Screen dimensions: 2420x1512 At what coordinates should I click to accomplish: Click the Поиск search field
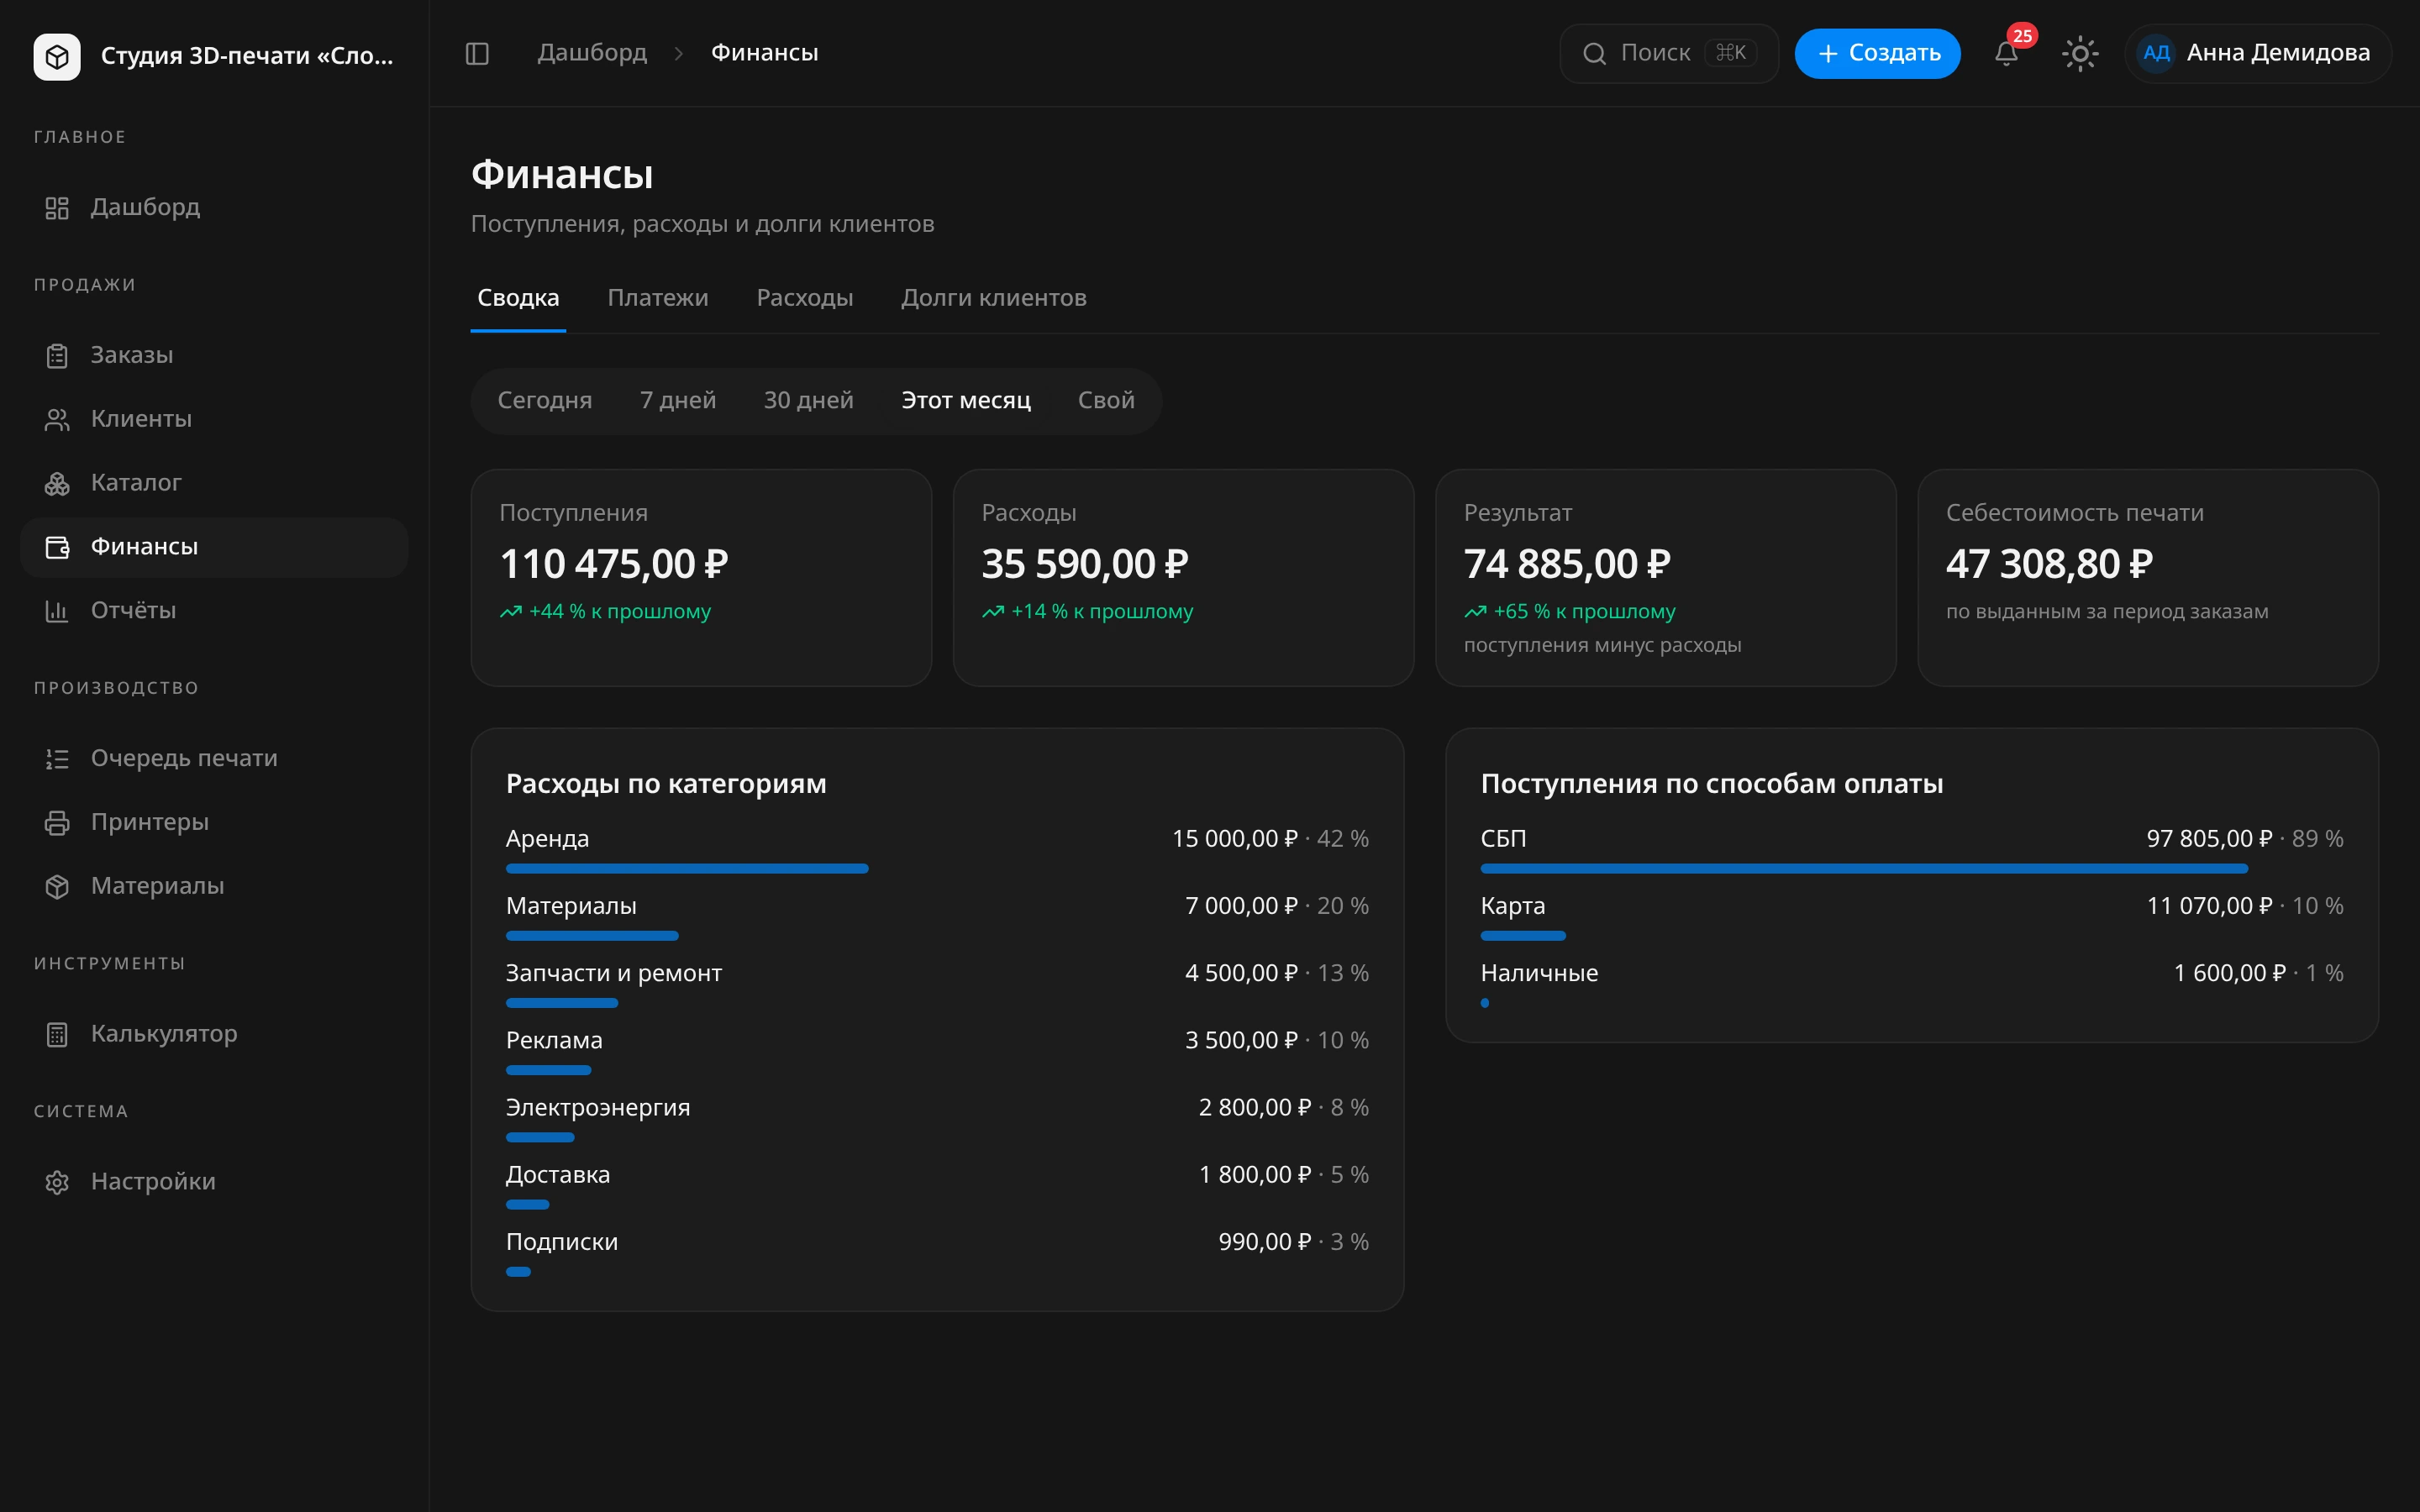click(1669, 53)
